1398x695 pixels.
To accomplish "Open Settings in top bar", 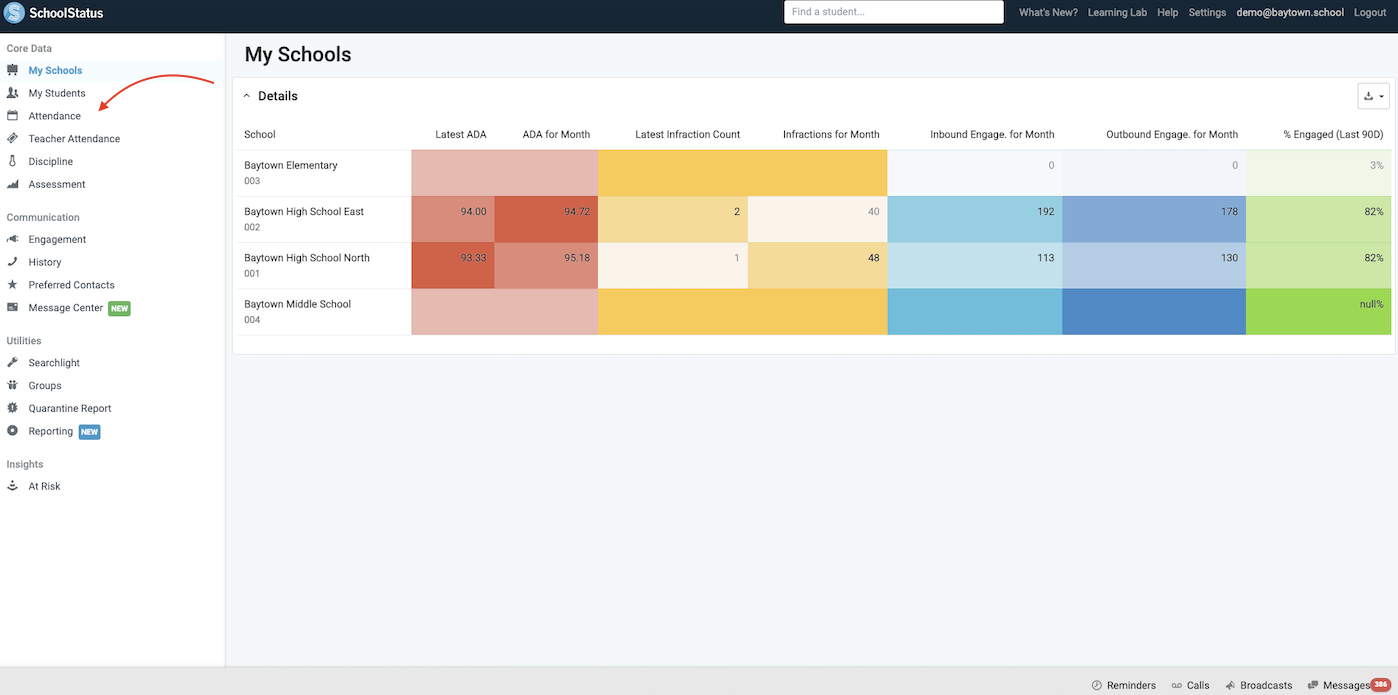I will point(1207,13).
